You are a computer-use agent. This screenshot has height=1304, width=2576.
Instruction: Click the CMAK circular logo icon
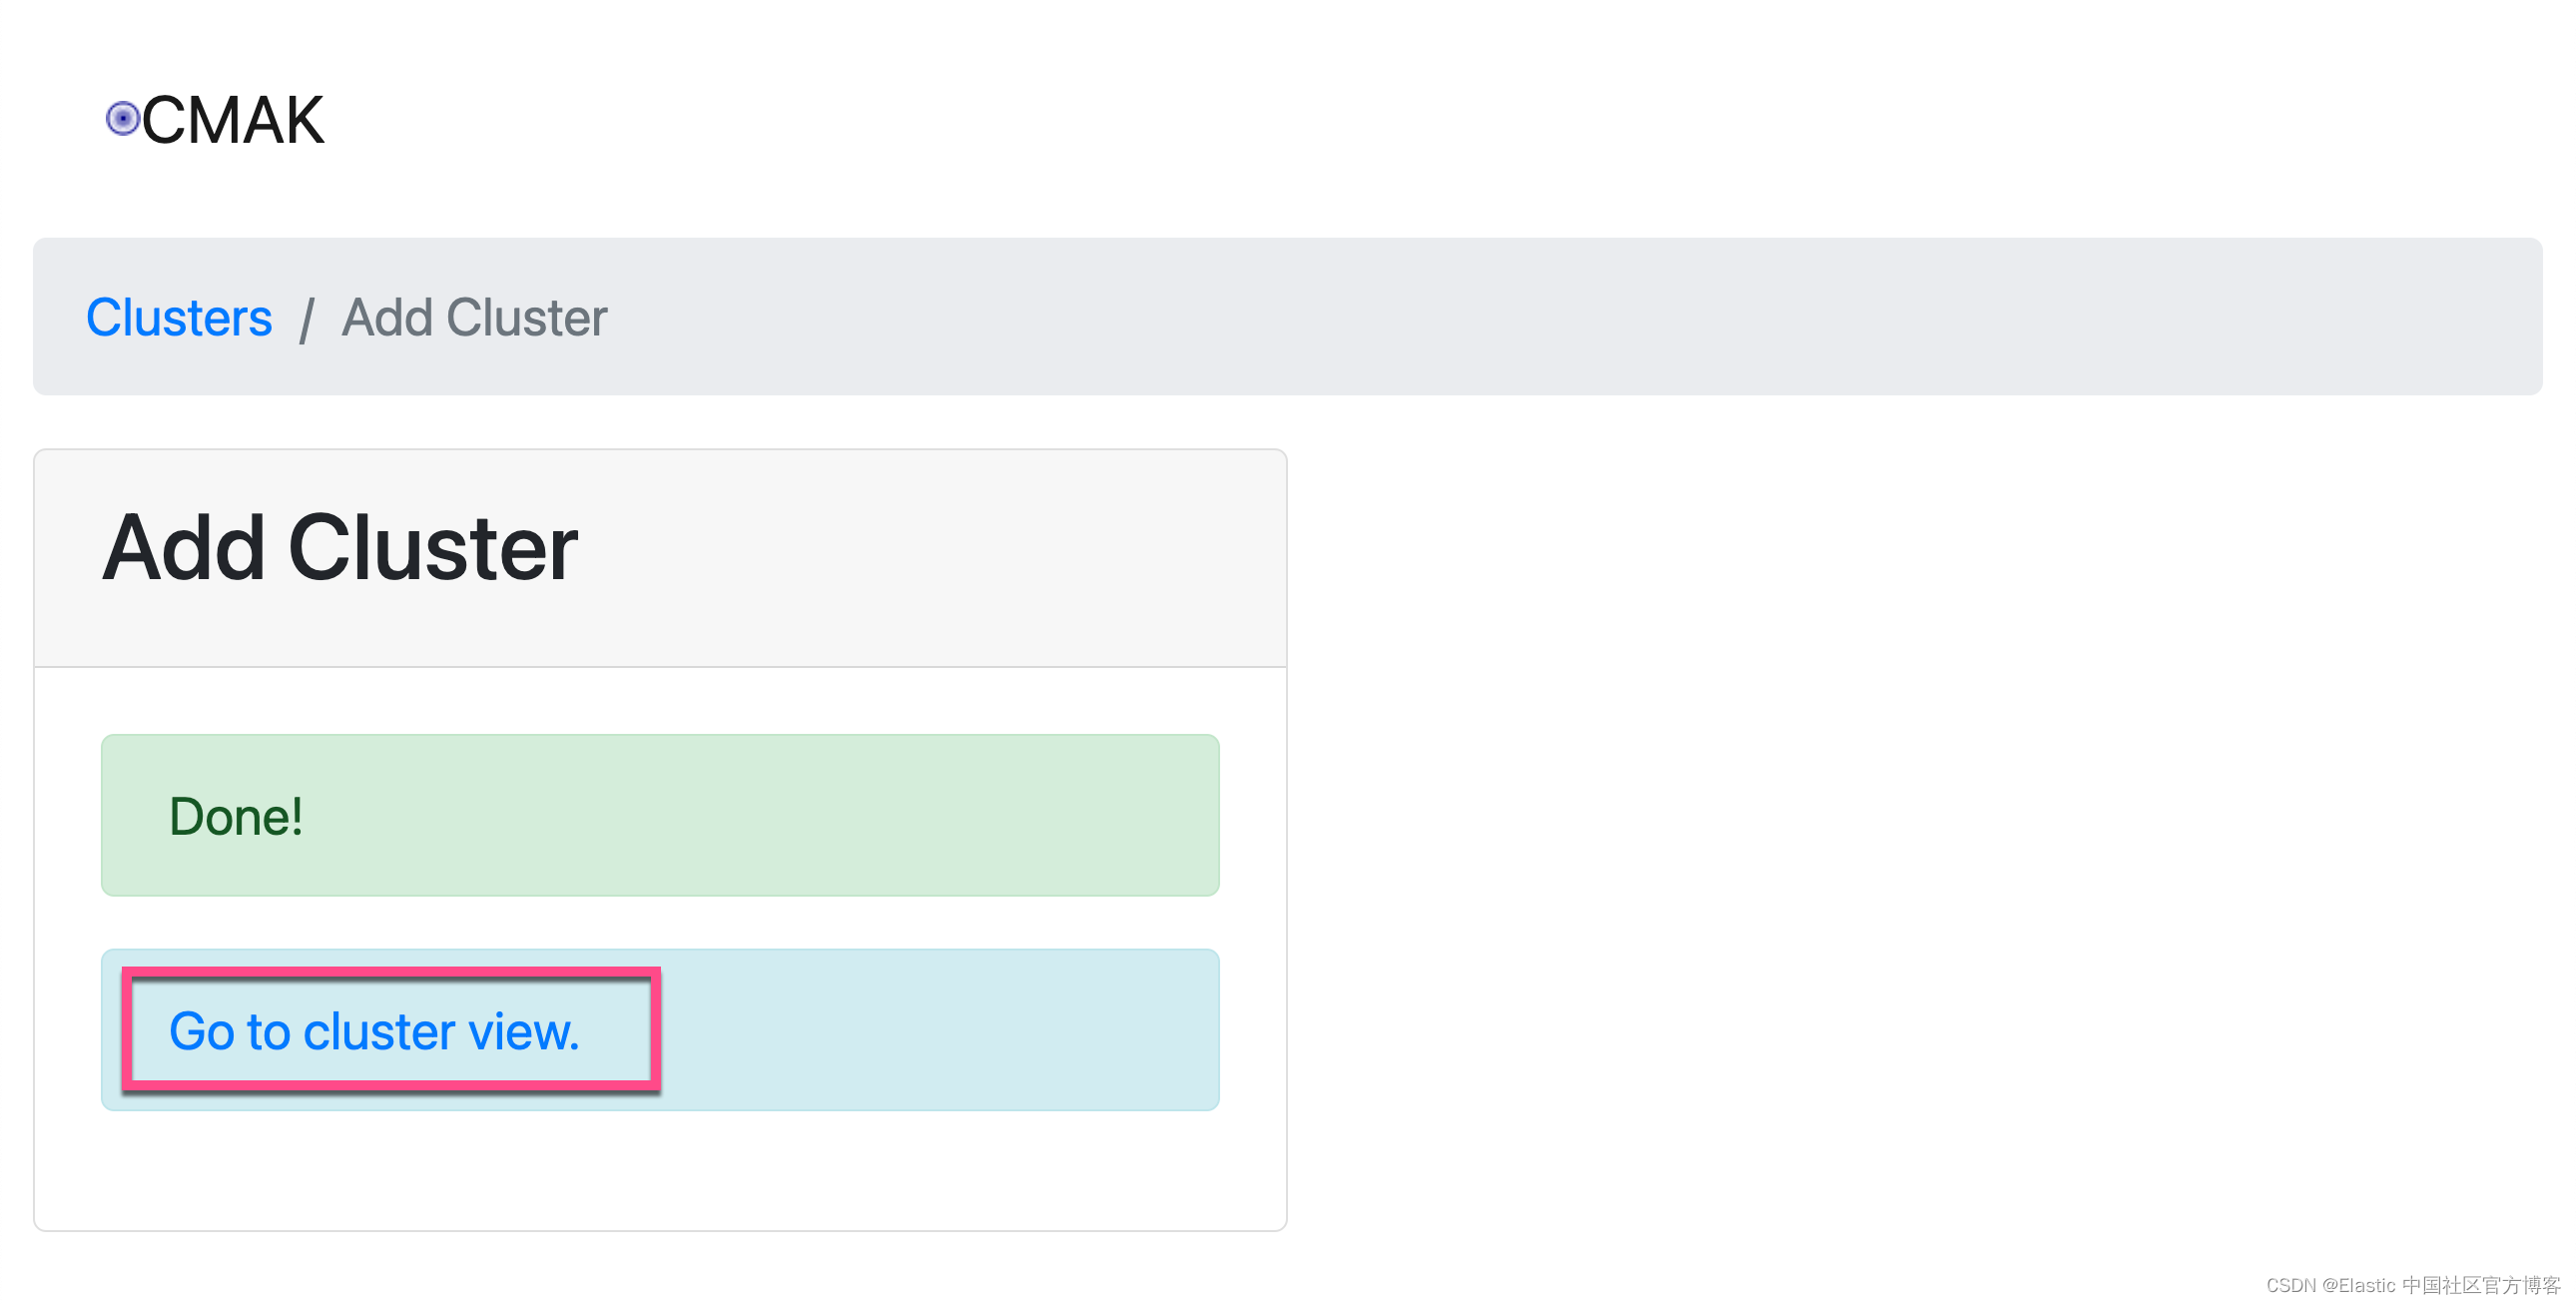122,119
